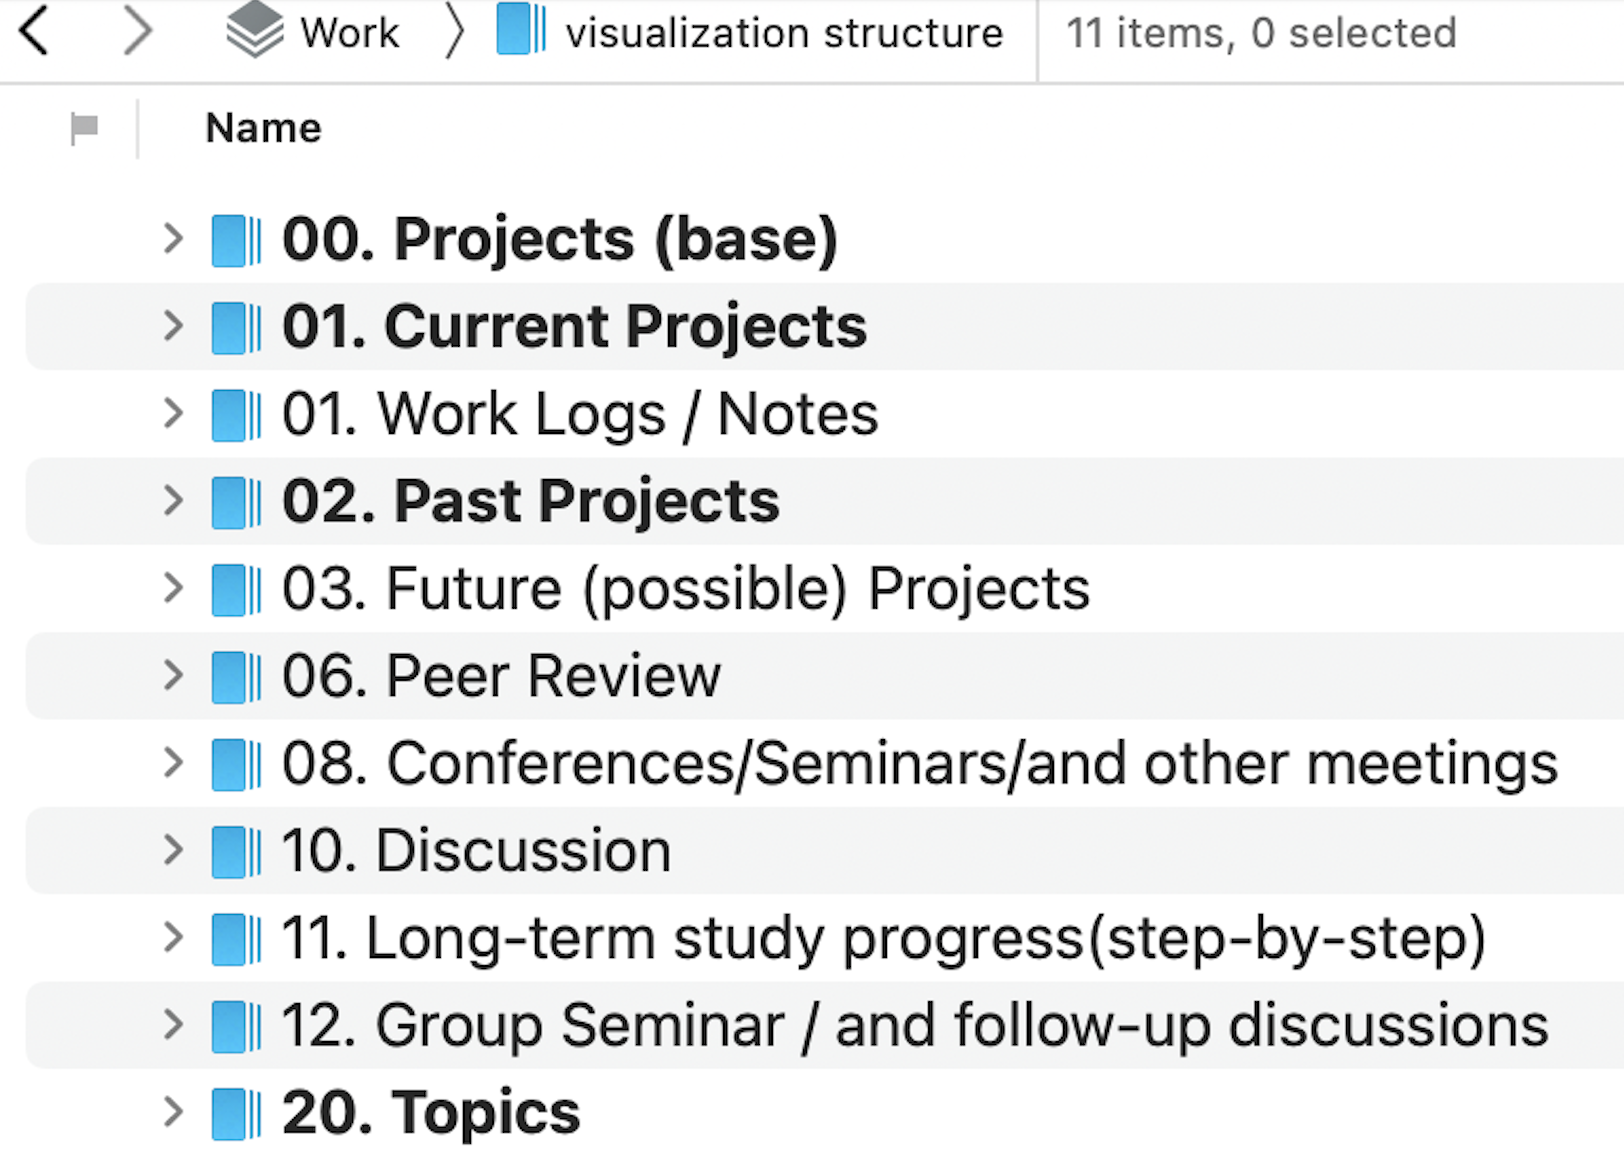Click the group icon beside 06. Peer Review
This screenshot has height=1154, width=1624.
(x=236, y=677)
